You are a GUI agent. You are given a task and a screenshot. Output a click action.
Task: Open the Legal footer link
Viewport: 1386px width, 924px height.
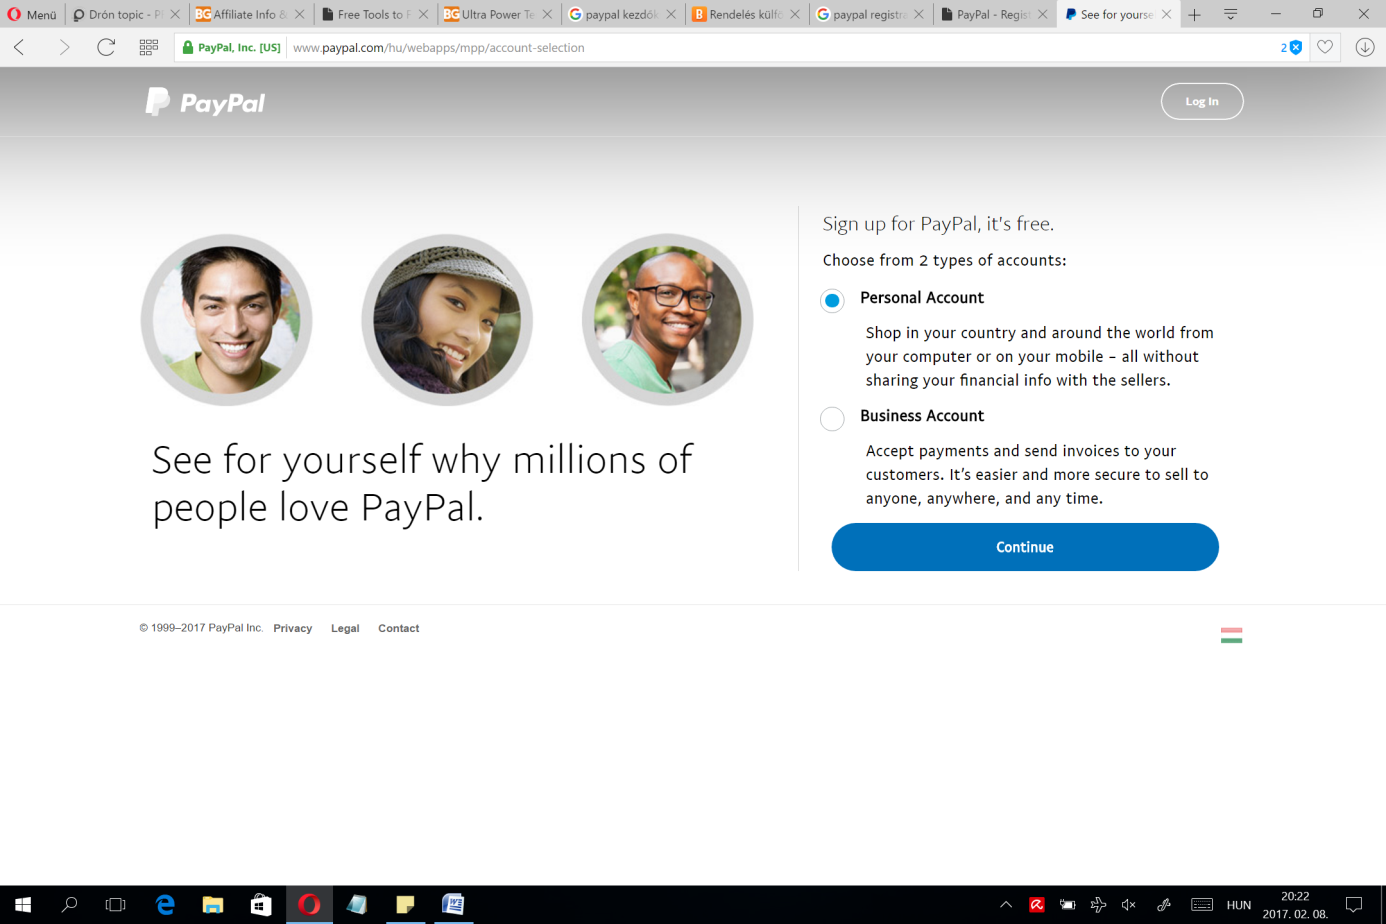[x=345, y=628]
